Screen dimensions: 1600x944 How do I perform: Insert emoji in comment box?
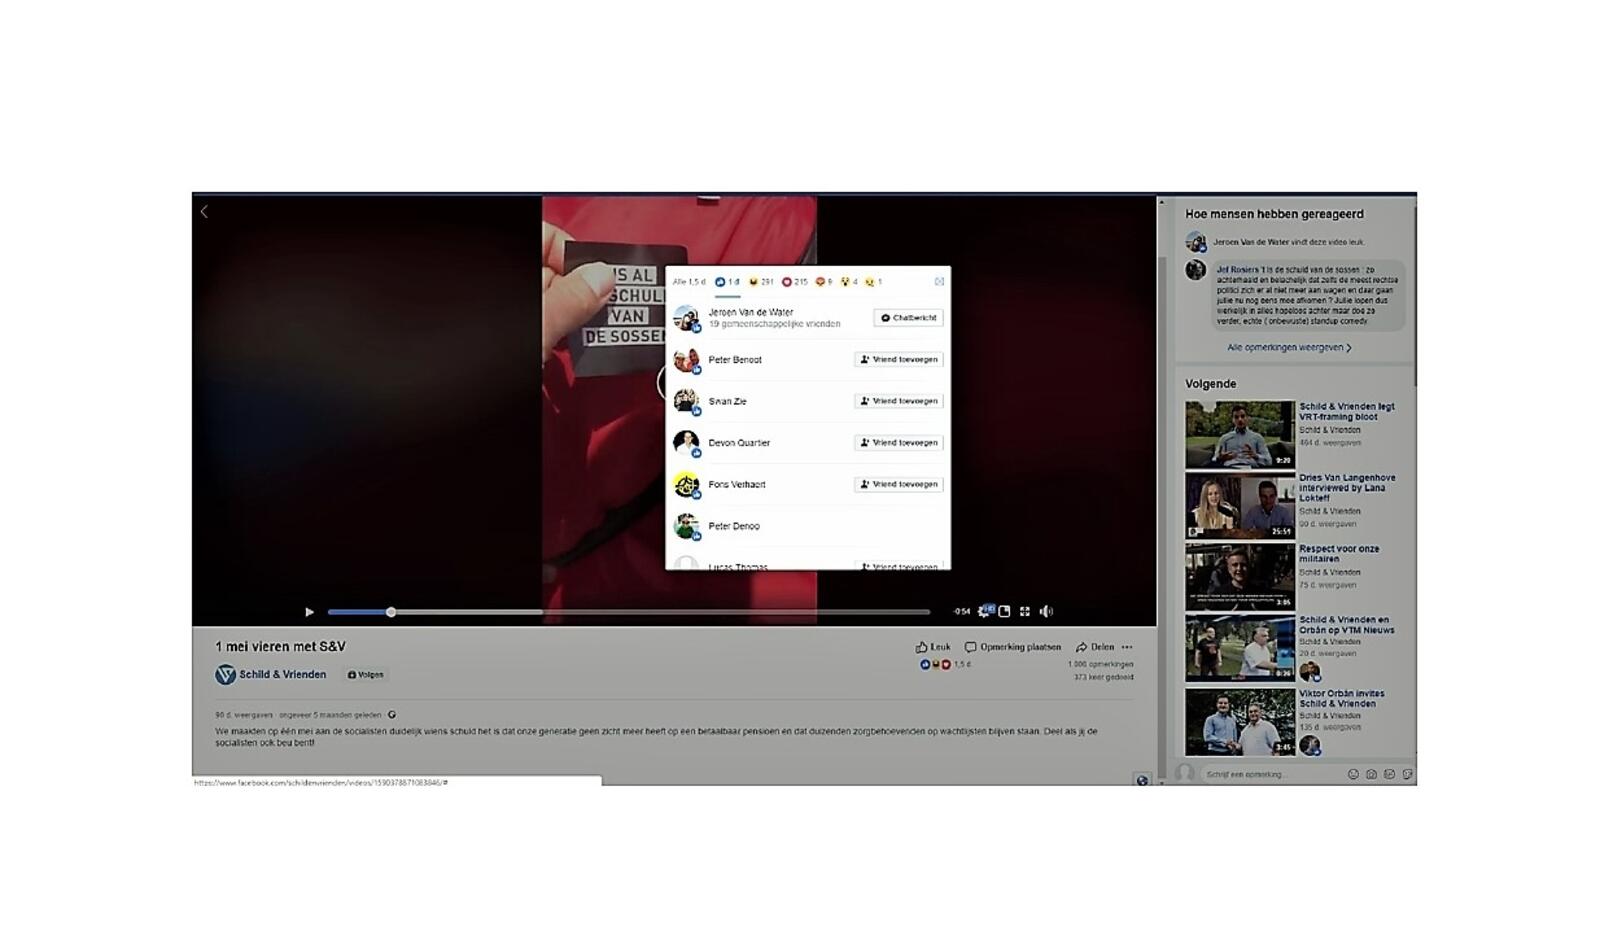coord(1353,774)
